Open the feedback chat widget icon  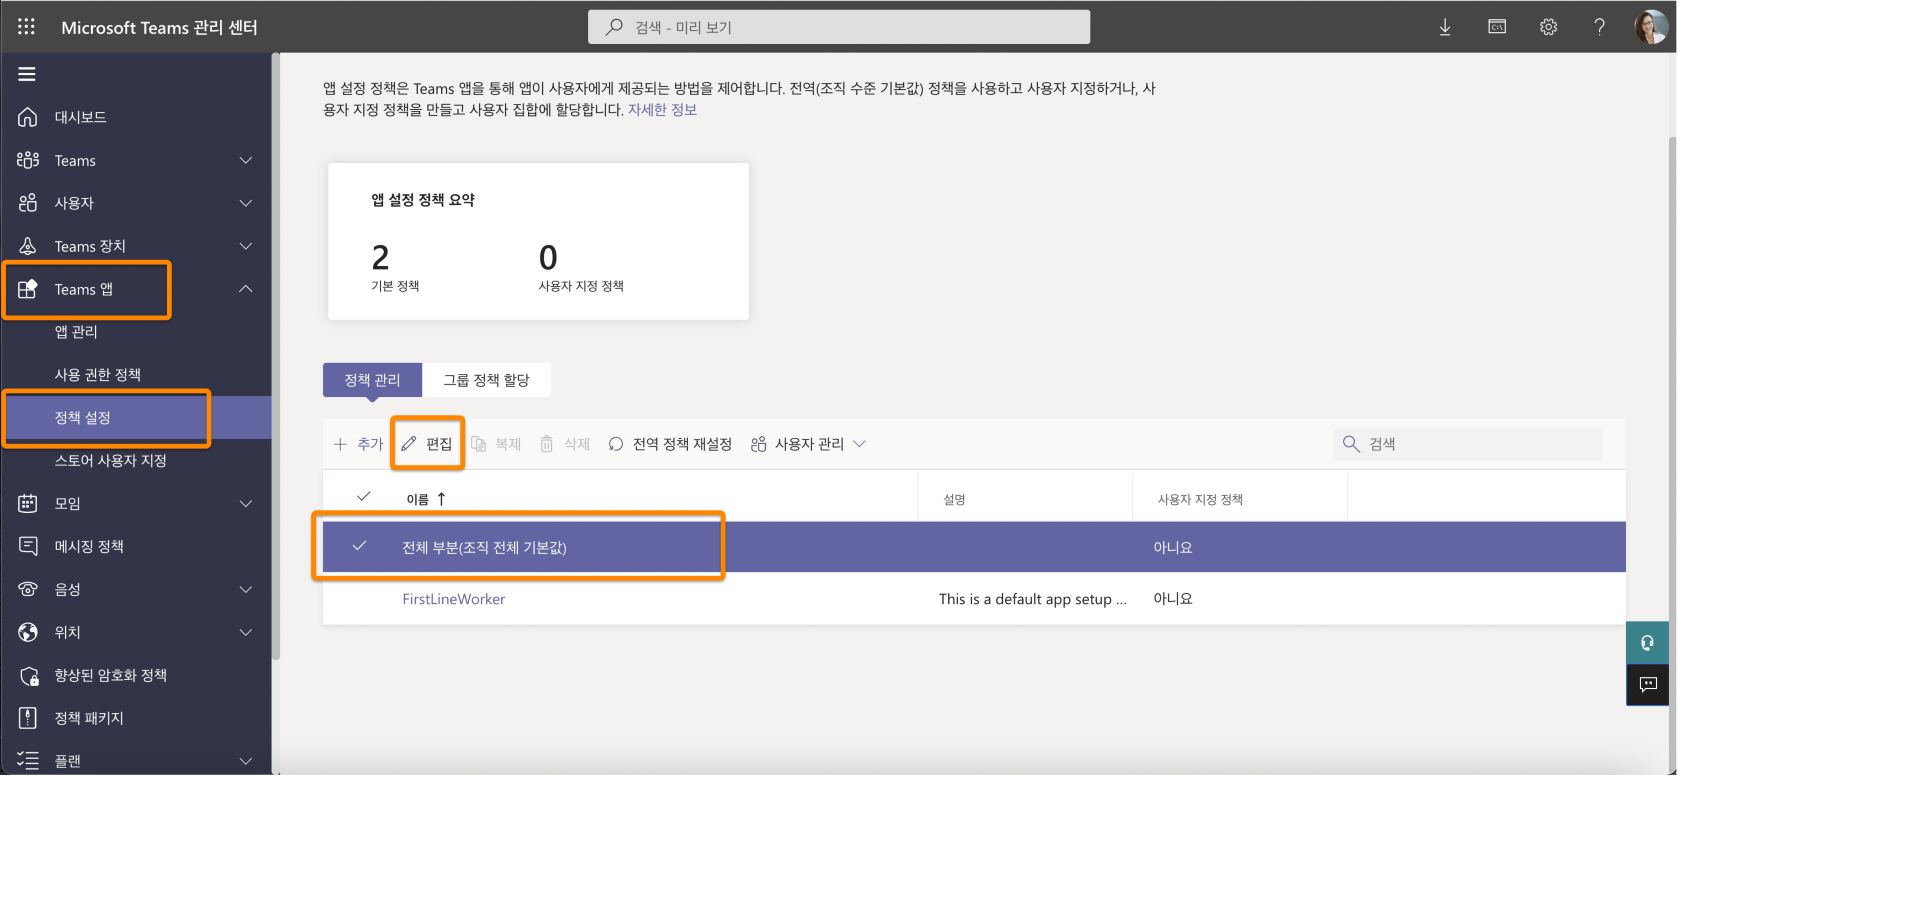pyautogui.click(x=1647, y=685)
